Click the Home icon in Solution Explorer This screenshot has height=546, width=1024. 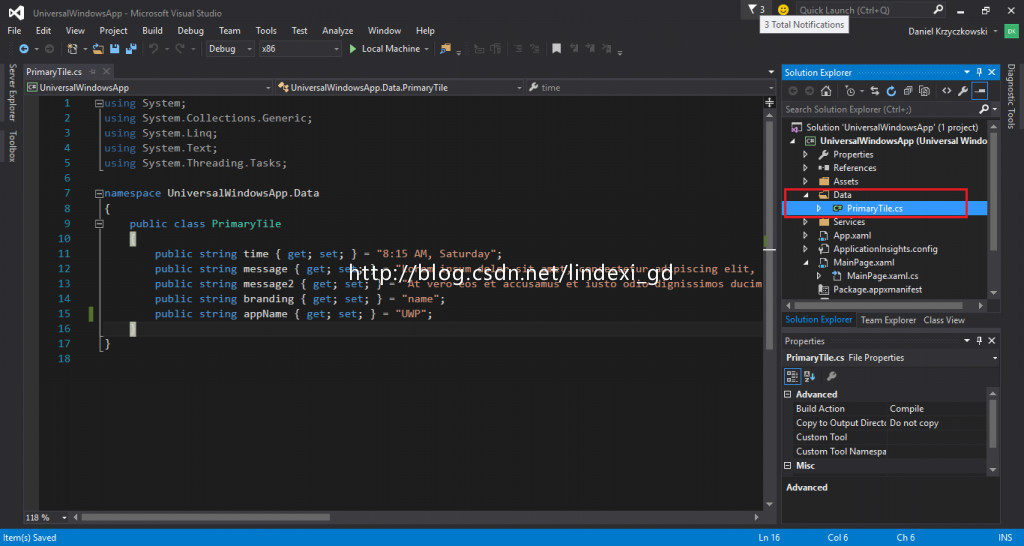pyautogui.click(x=826, y=91)
